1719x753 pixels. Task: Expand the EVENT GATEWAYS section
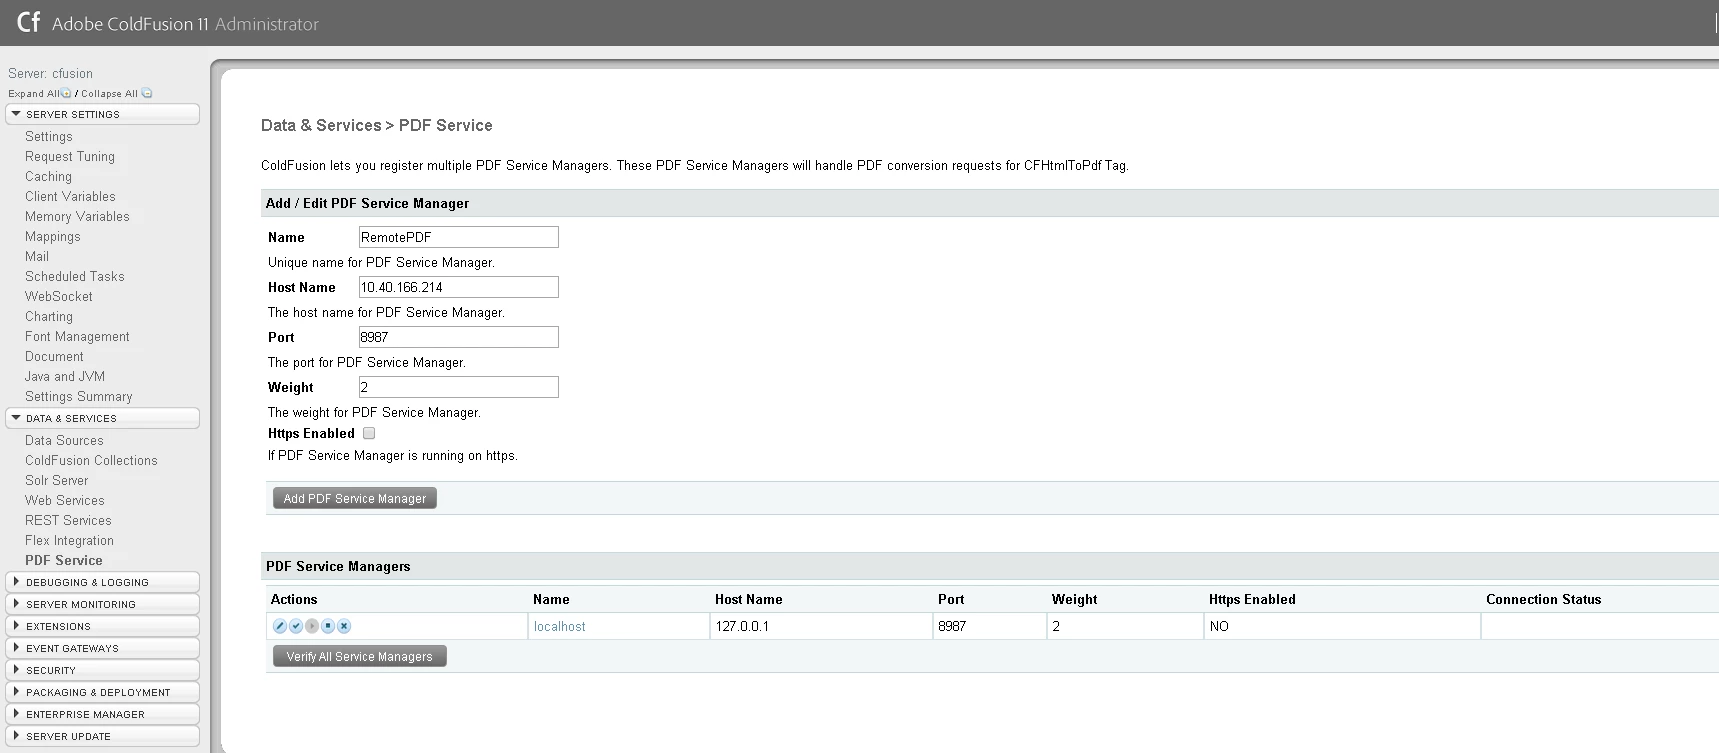[x=102, y=648]
